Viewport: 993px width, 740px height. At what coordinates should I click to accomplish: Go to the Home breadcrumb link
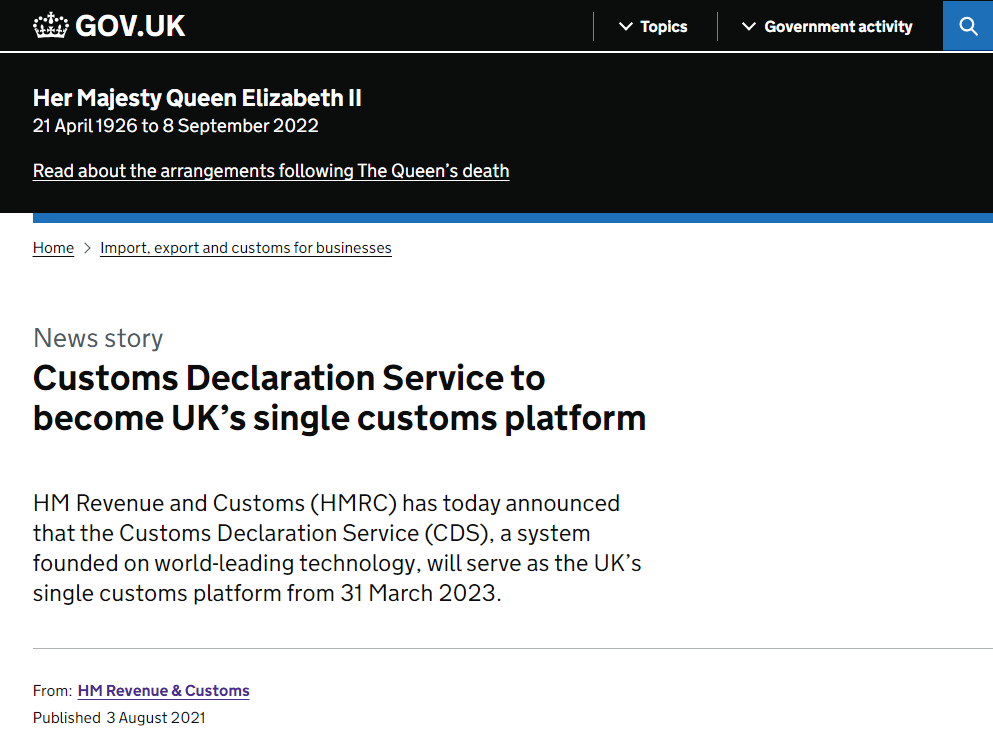(x=53, y=248)
